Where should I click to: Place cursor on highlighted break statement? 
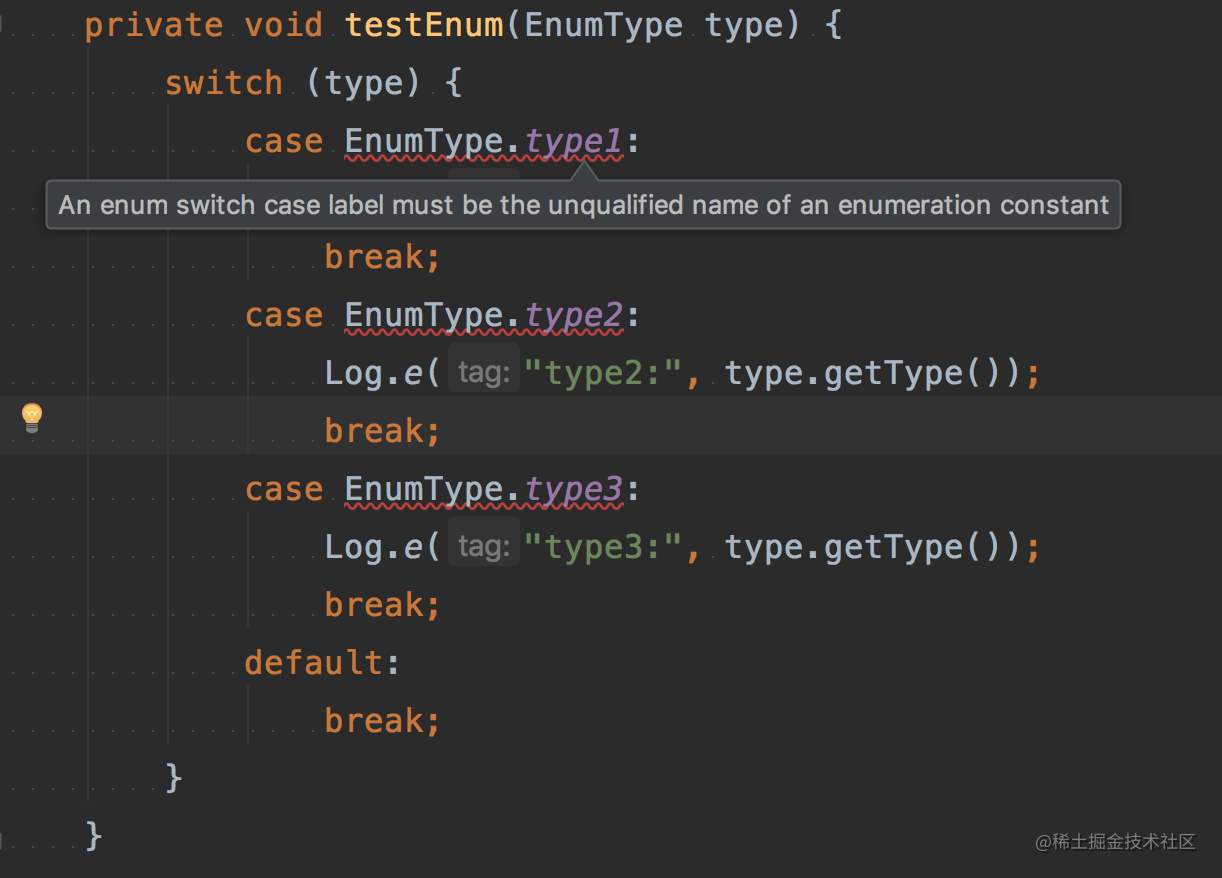(x=383, y=431)
